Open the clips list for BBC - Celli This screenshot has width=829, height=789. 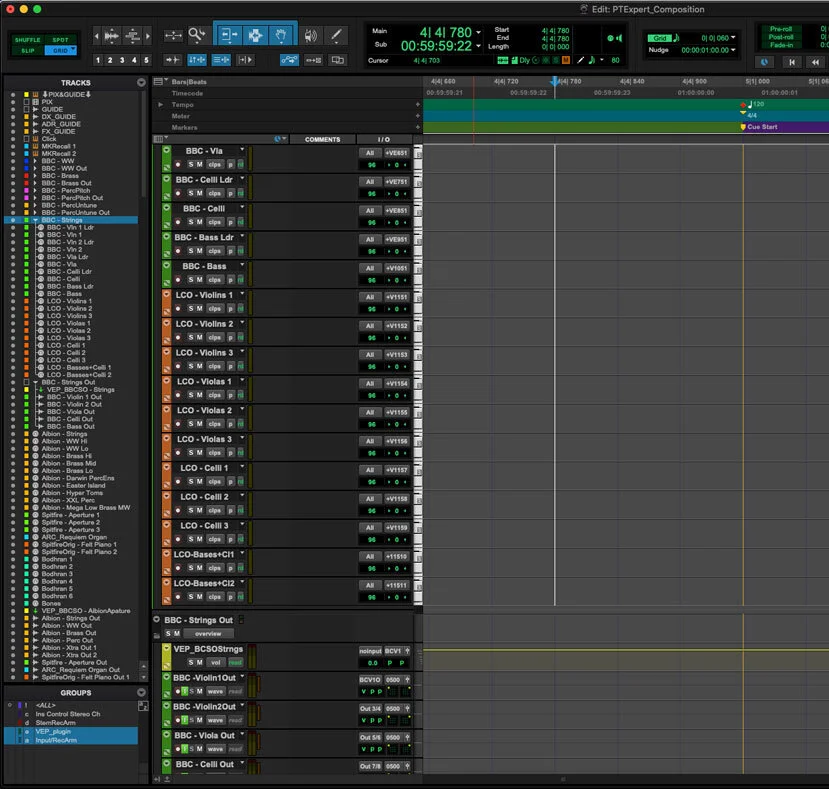214,222
